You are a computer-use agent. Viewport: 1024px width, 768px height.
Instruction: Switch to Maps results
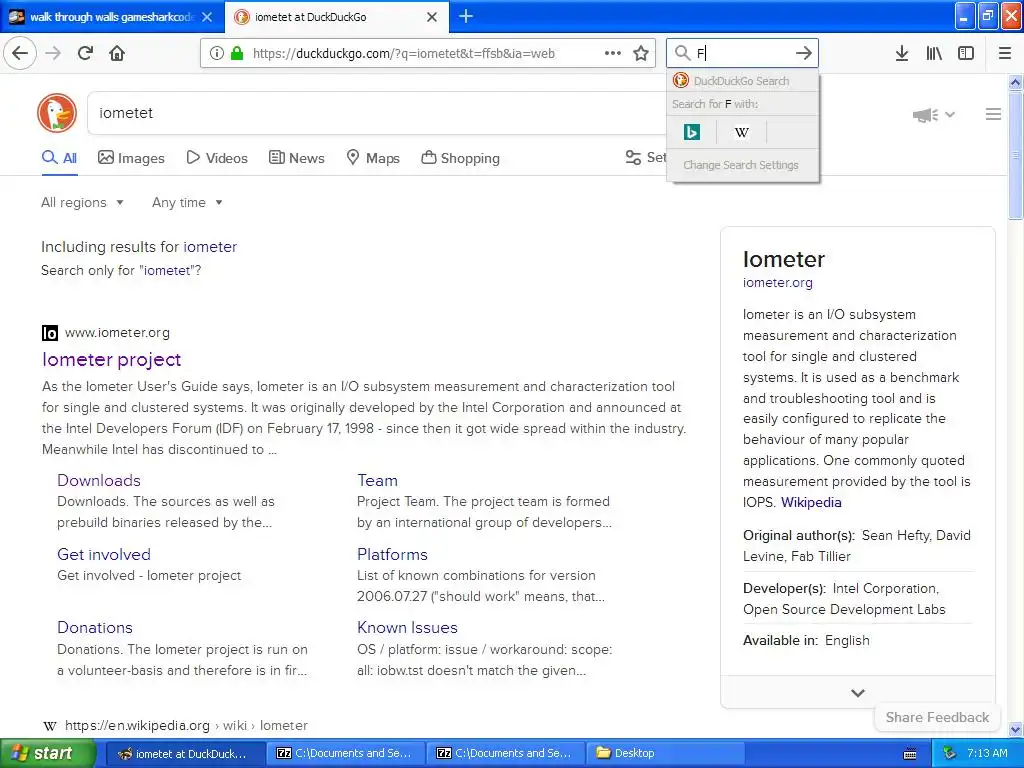[x=373, y=158]
